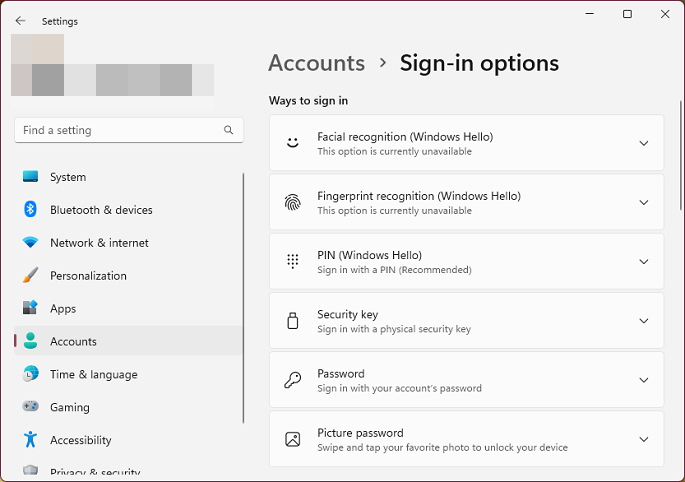The height and width of the screenshot is (482, 685).
Task: Expand the Security key chevron
Action: (x=643, y=321)
